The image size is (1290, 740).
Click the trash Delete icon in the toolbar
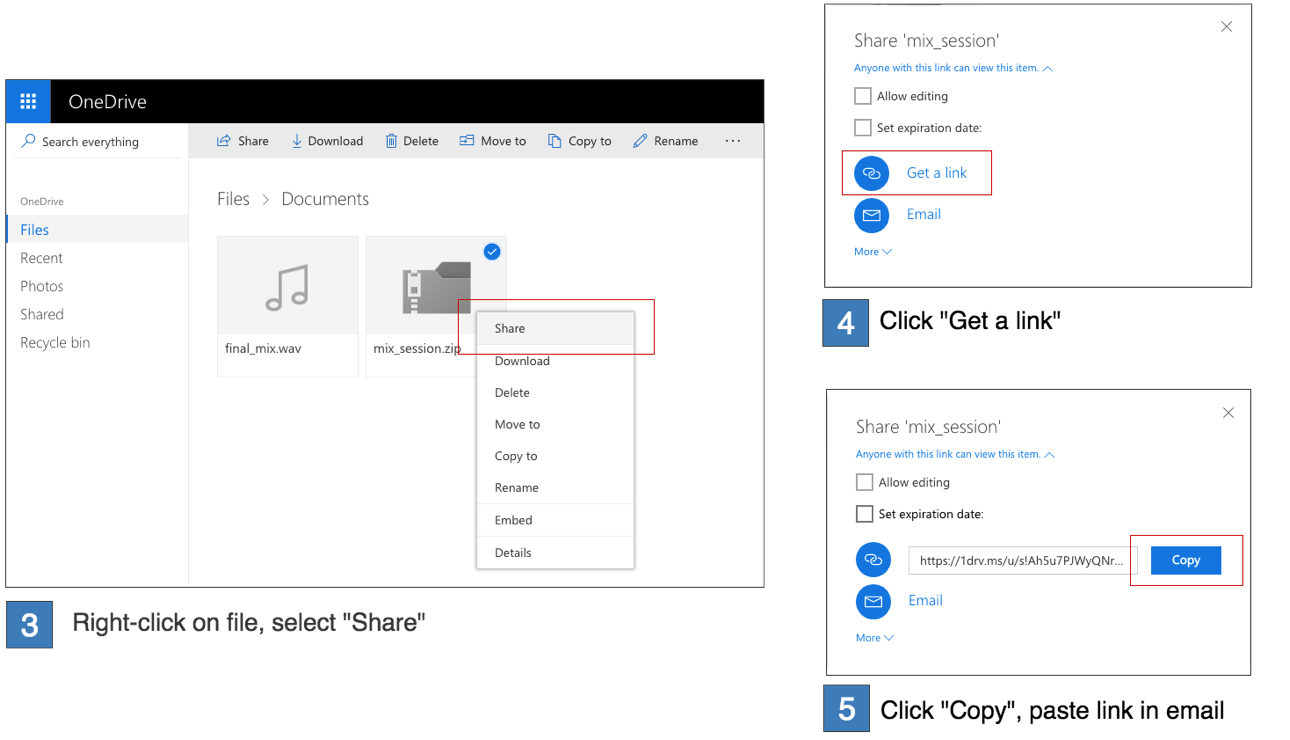tap(391, 141)
